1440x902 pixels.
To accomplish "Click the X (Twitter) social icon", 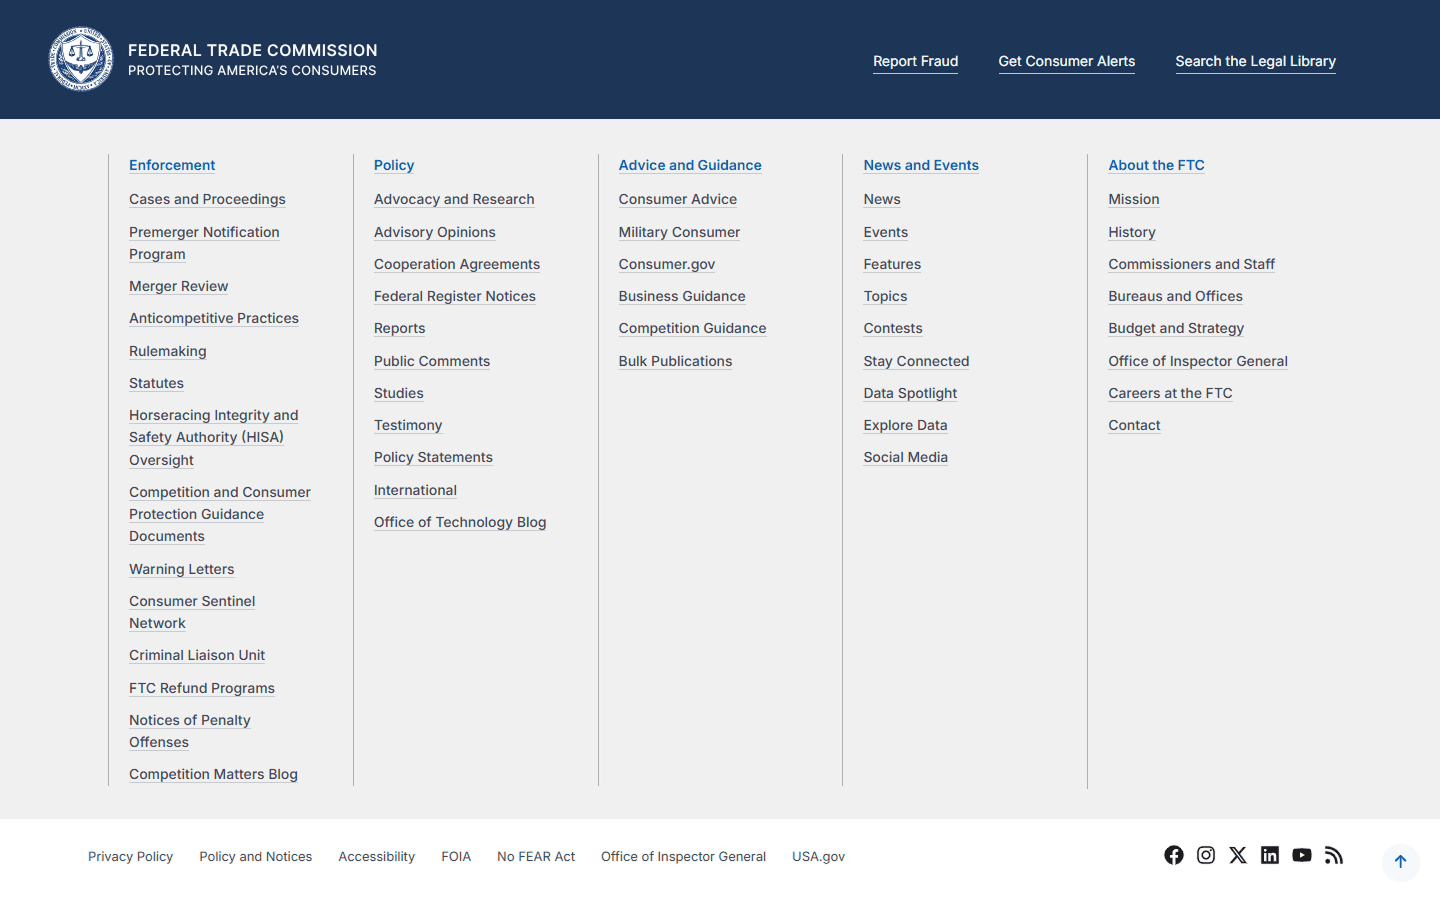I will 1238,855.
